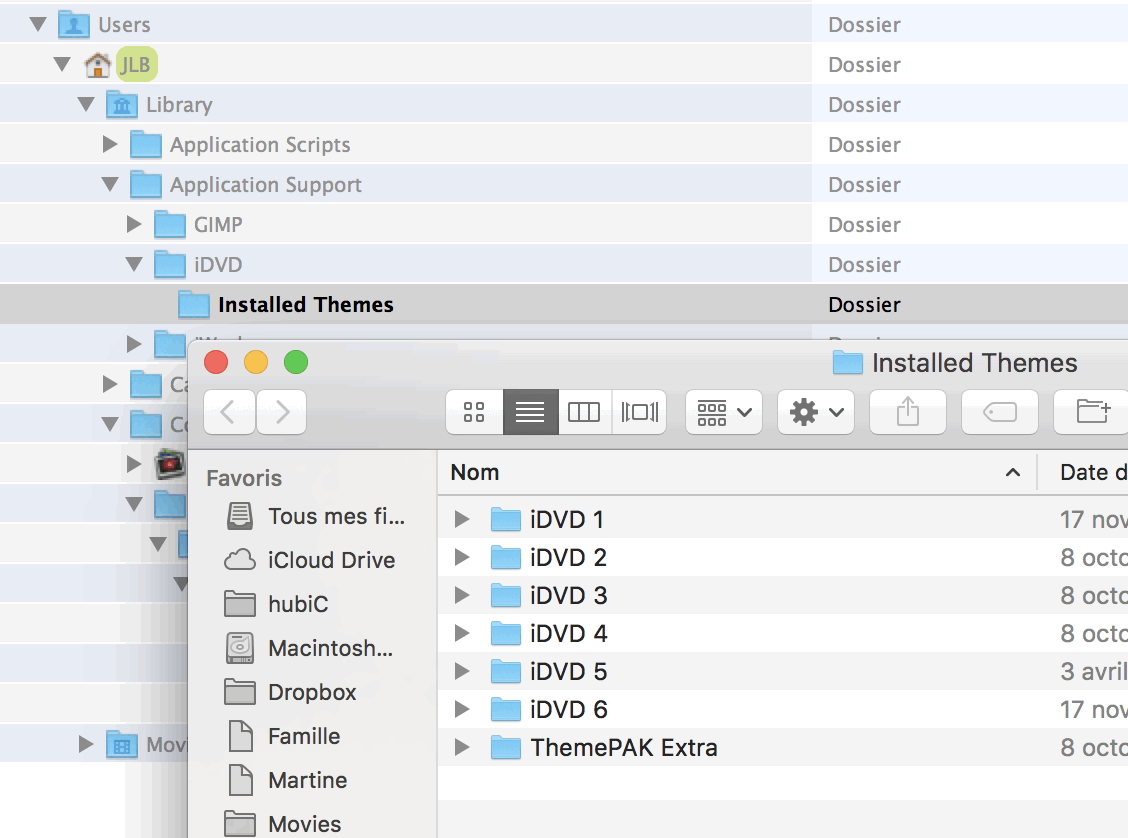Select Installed Themes in background tree
This screenshot has height=838, width=1128.
(564, 305)
